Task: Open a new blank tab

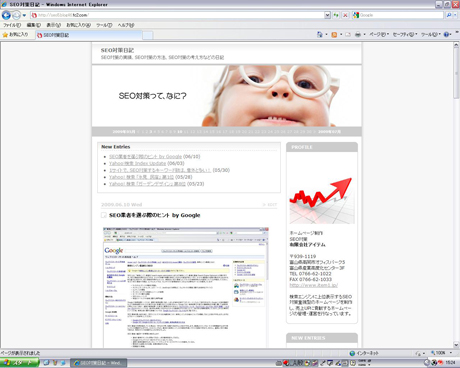Action: 148,35
